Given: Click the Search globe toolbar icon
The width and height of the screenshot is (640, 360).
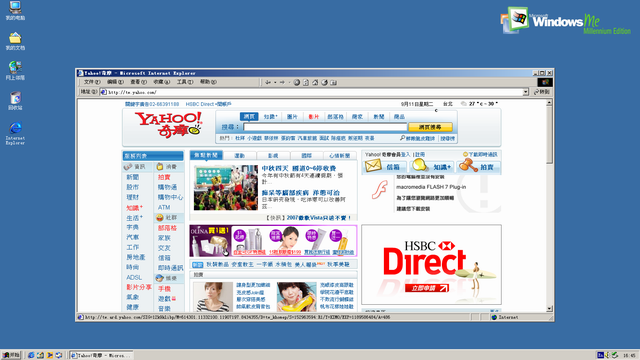Looking at the screenshot, I should coord(324,82).
